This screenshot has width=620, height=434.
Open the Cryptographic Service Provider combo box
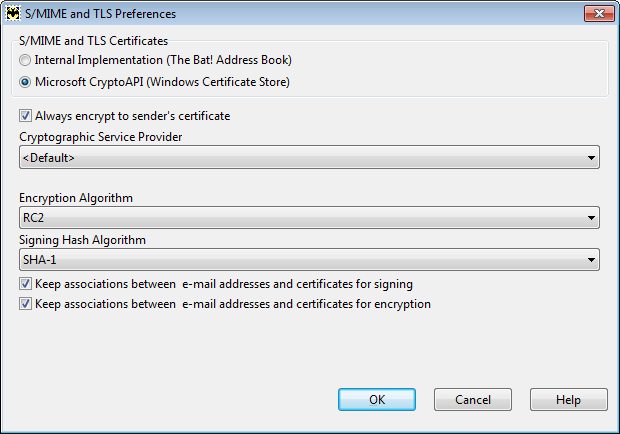[309, 157]
